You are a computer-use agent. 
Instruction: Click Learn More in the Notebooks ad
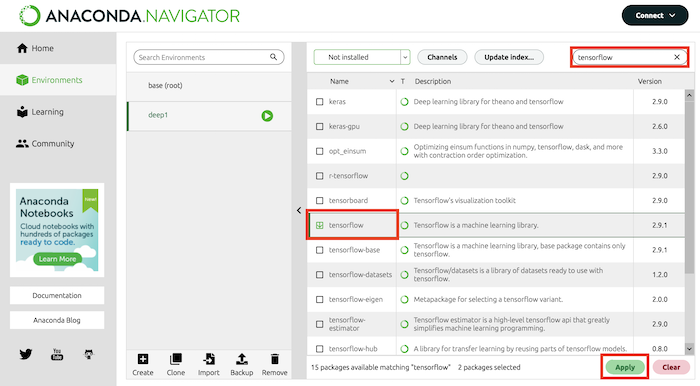[x=57, y=259]
